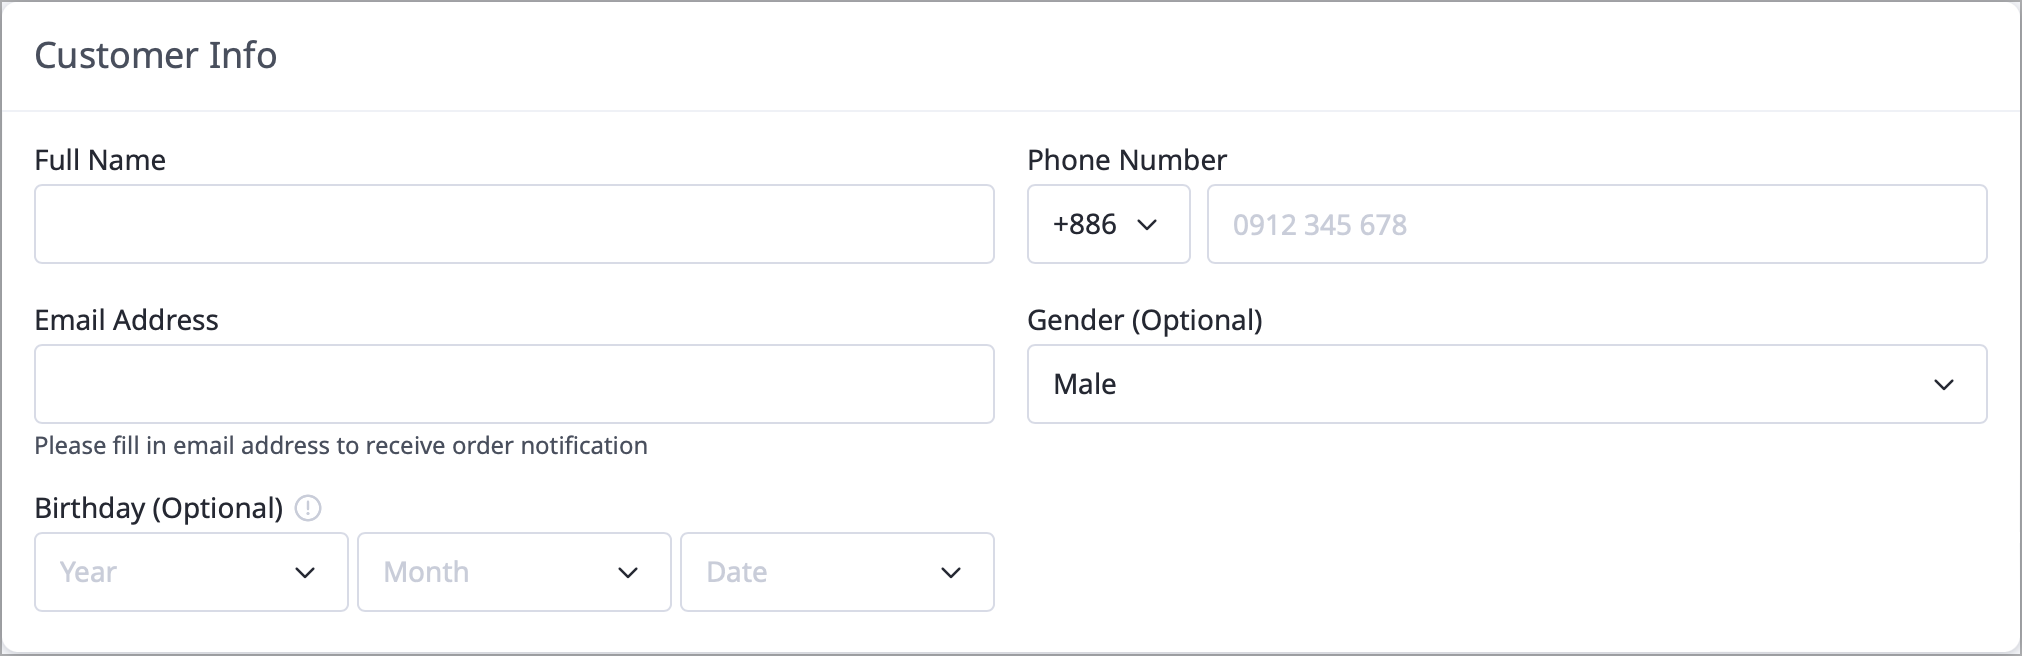Click into the Email Address field
The height and width of the screenshot is (656, 2022).
coord(514,384)
